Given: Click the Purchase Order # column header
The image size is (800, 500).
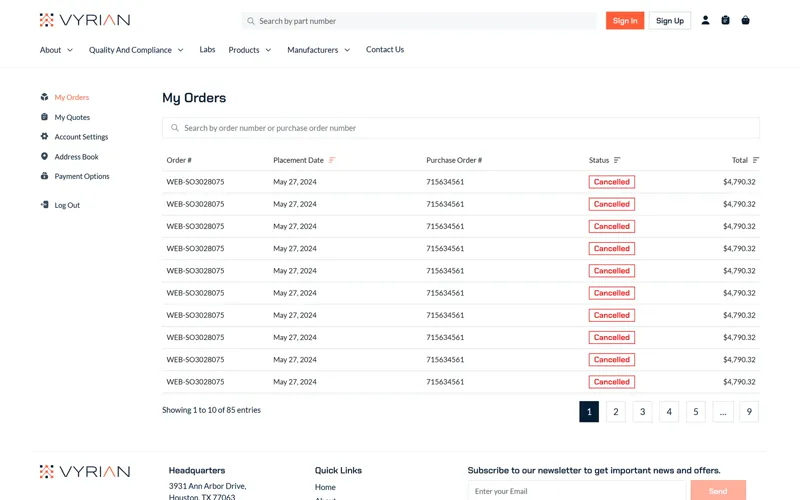Looking at the screenshot, I should [x=454, y=160].
